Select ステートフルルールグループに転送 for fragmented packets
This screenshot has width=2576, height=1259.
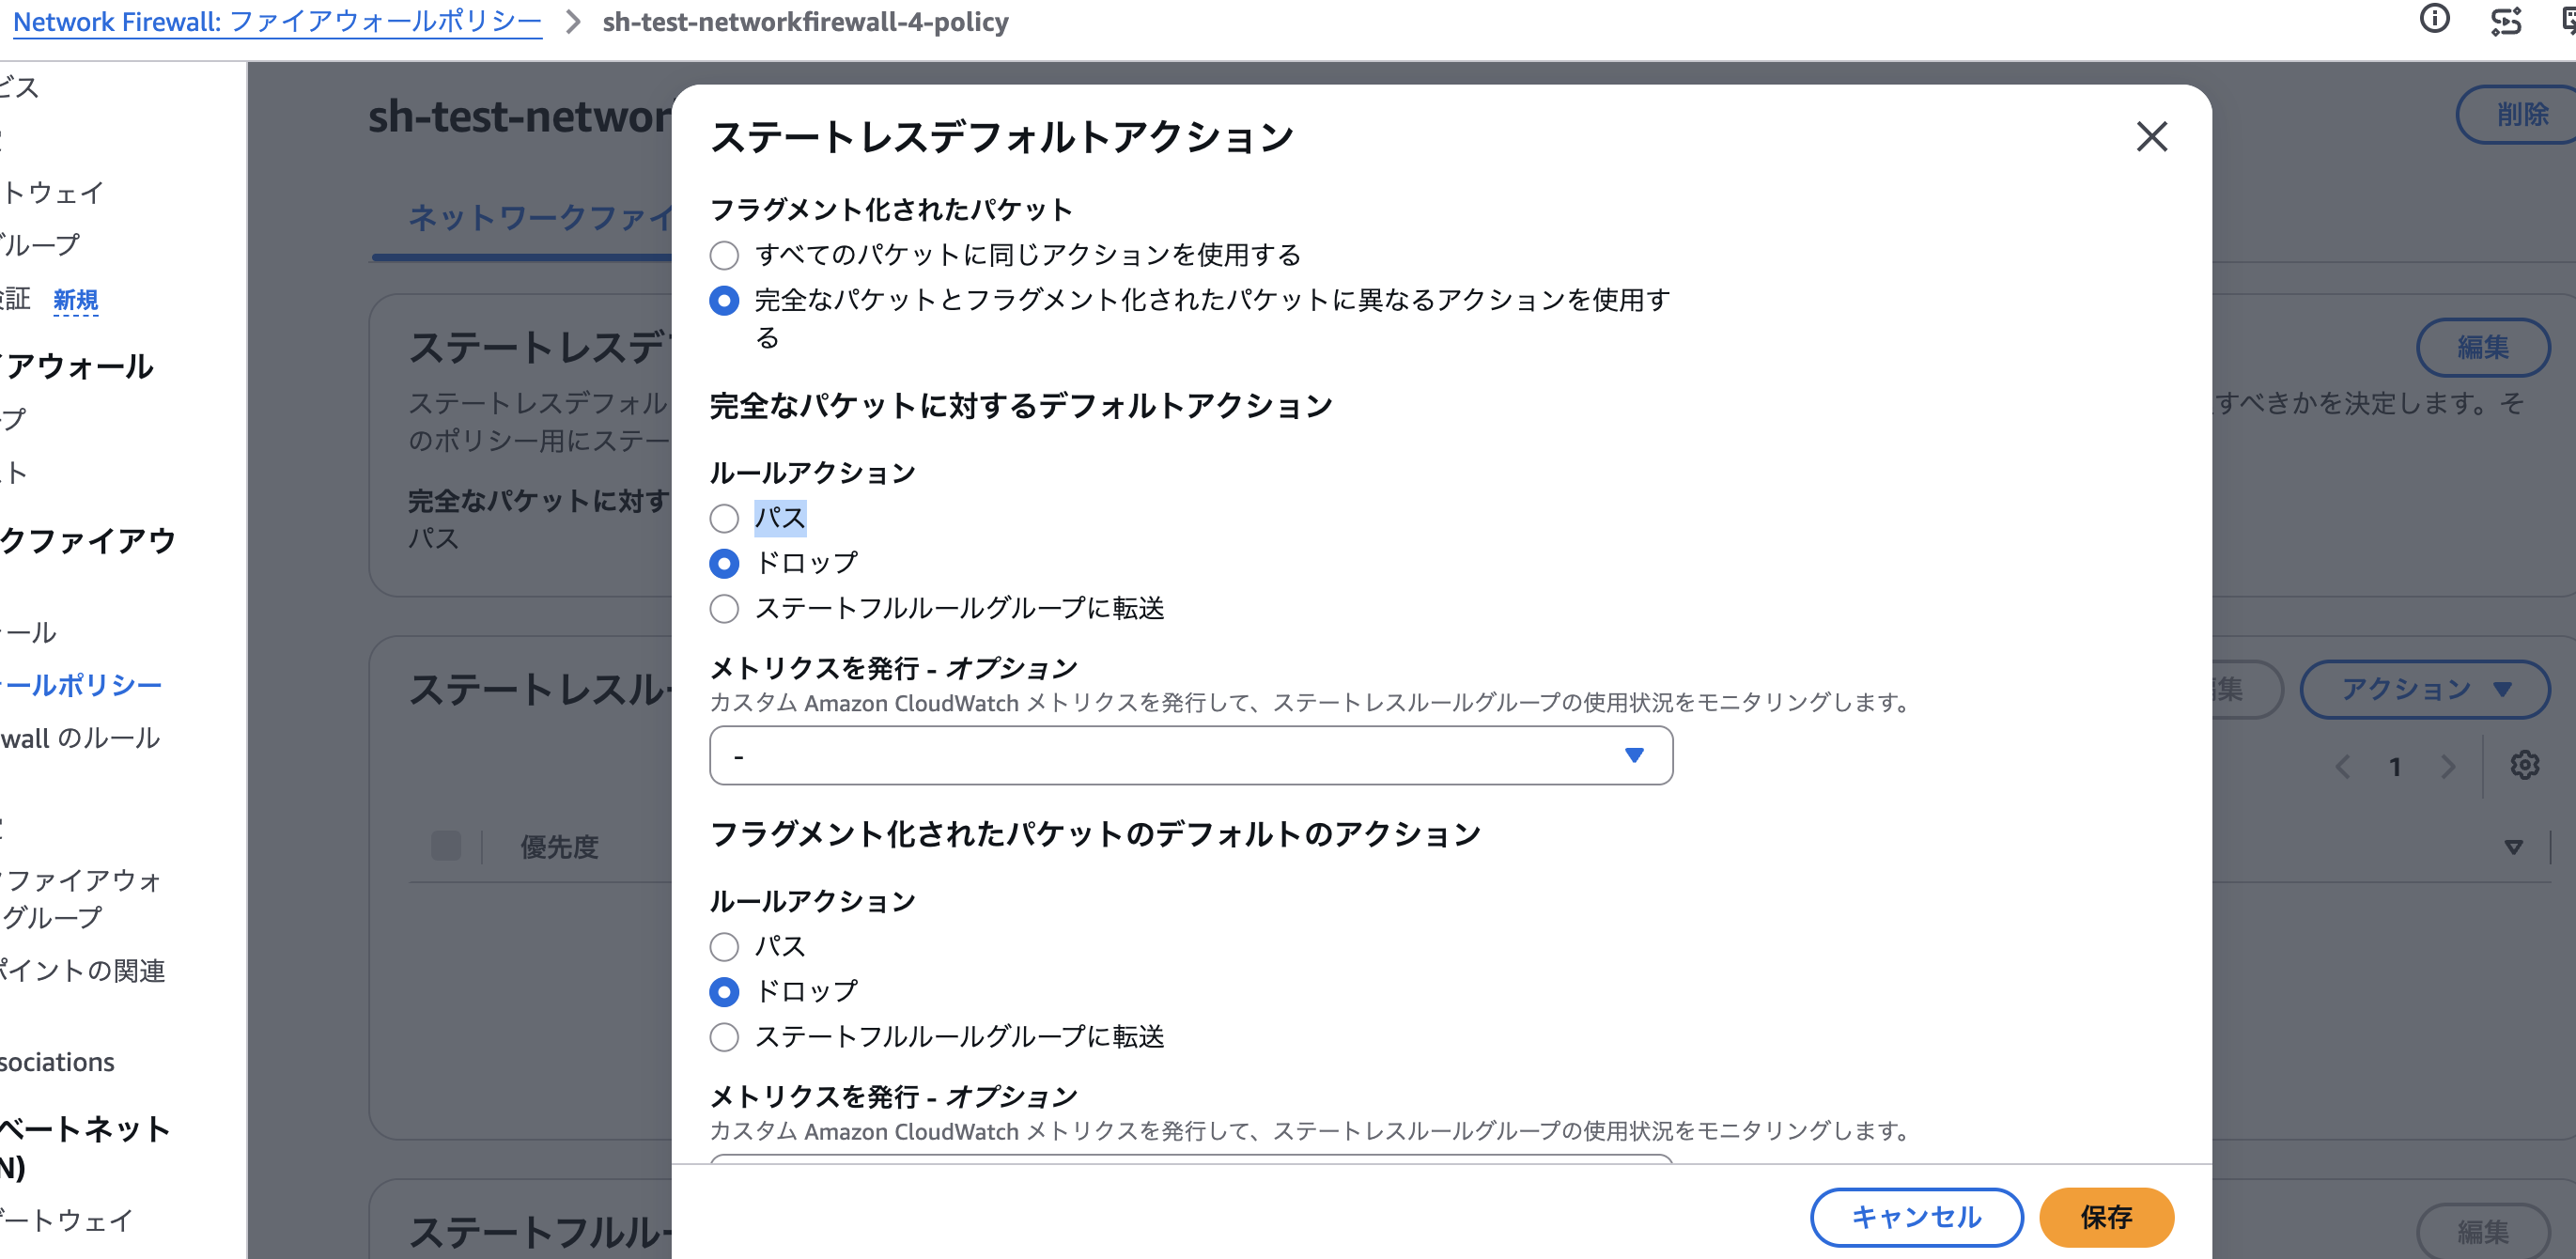coord(724,1037)
